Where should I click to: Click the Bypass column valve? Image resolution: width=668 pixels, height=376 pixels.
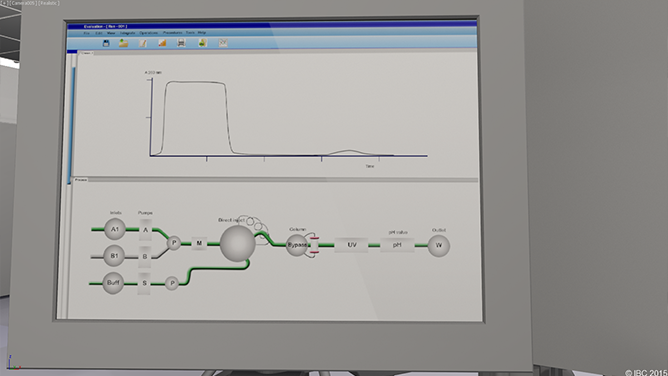pyautogui.click(x=297, y=245)
